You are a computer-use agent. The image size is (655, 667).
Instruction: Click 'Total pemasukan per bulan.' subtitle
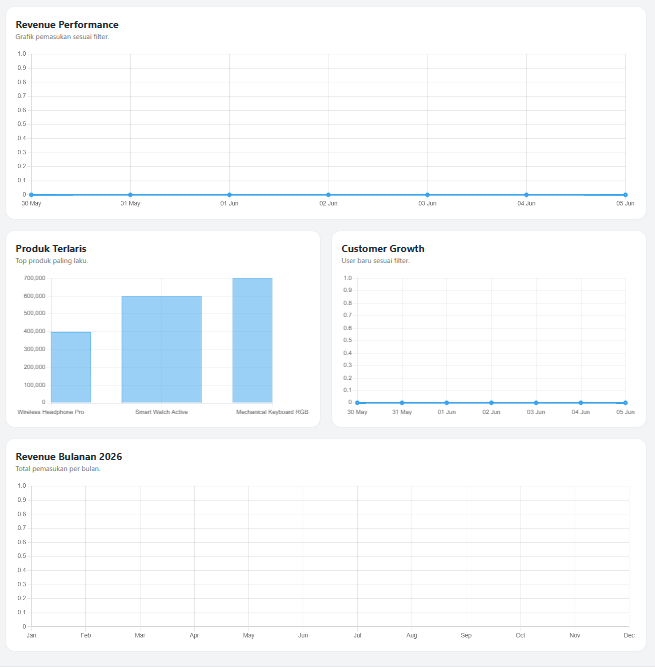[58, 469]
